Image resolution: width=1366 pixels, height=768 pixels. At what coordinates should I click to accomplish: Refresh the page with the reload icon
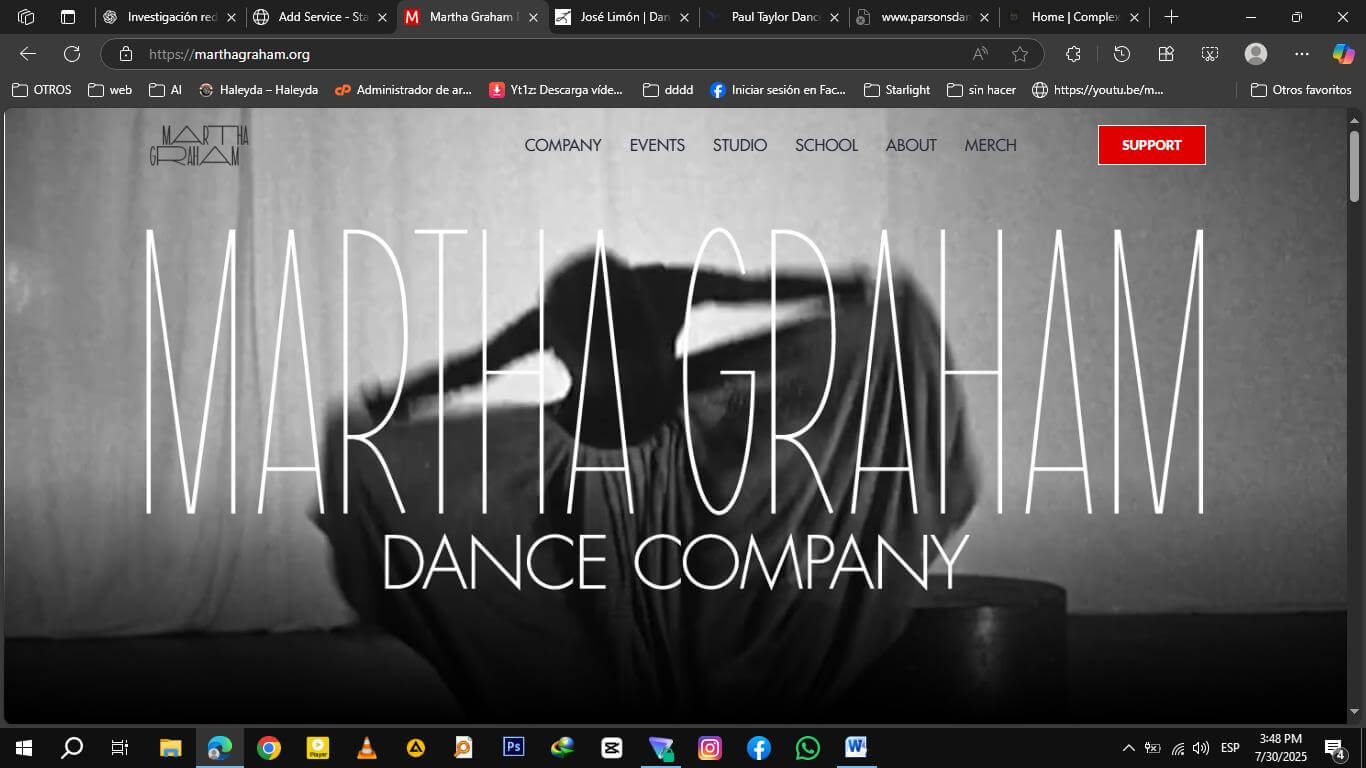tap(72, 54)
